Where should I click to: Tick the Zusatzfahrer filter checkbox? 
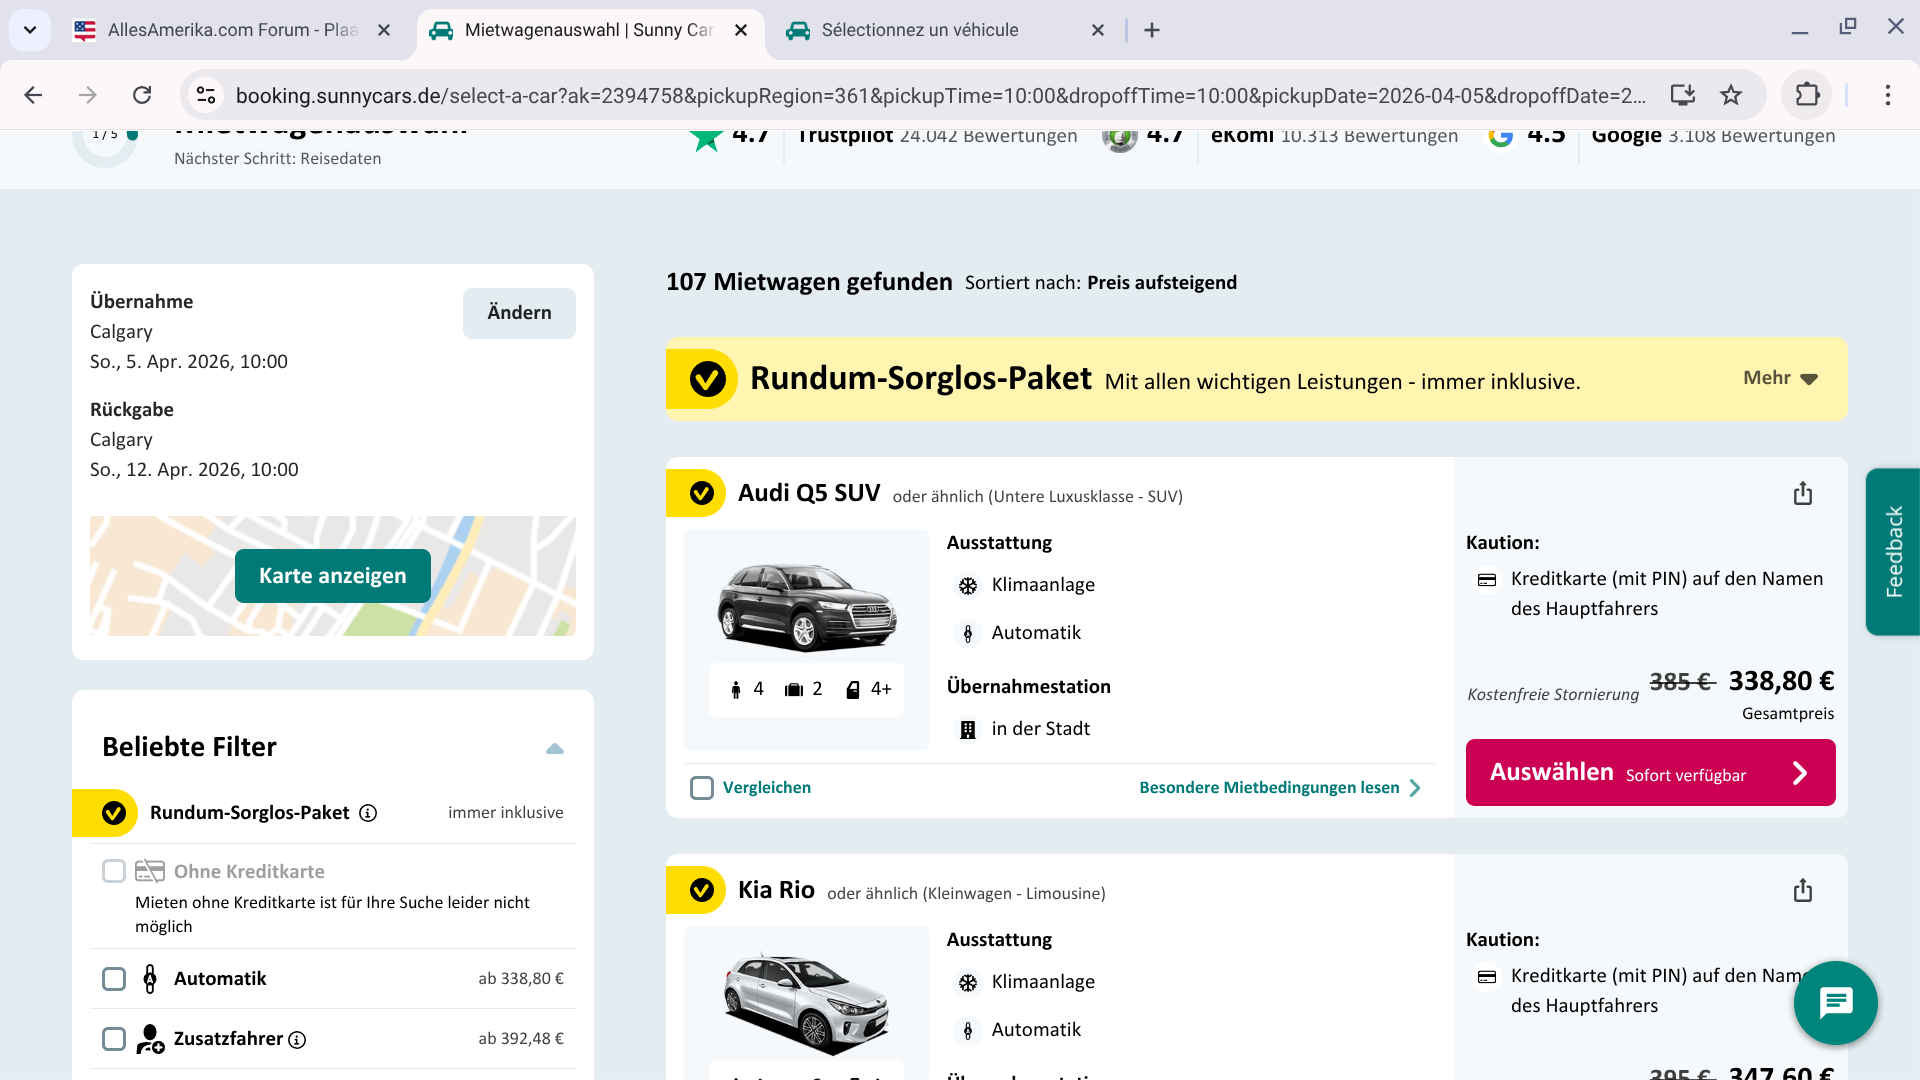click(x=114, y=1039)
